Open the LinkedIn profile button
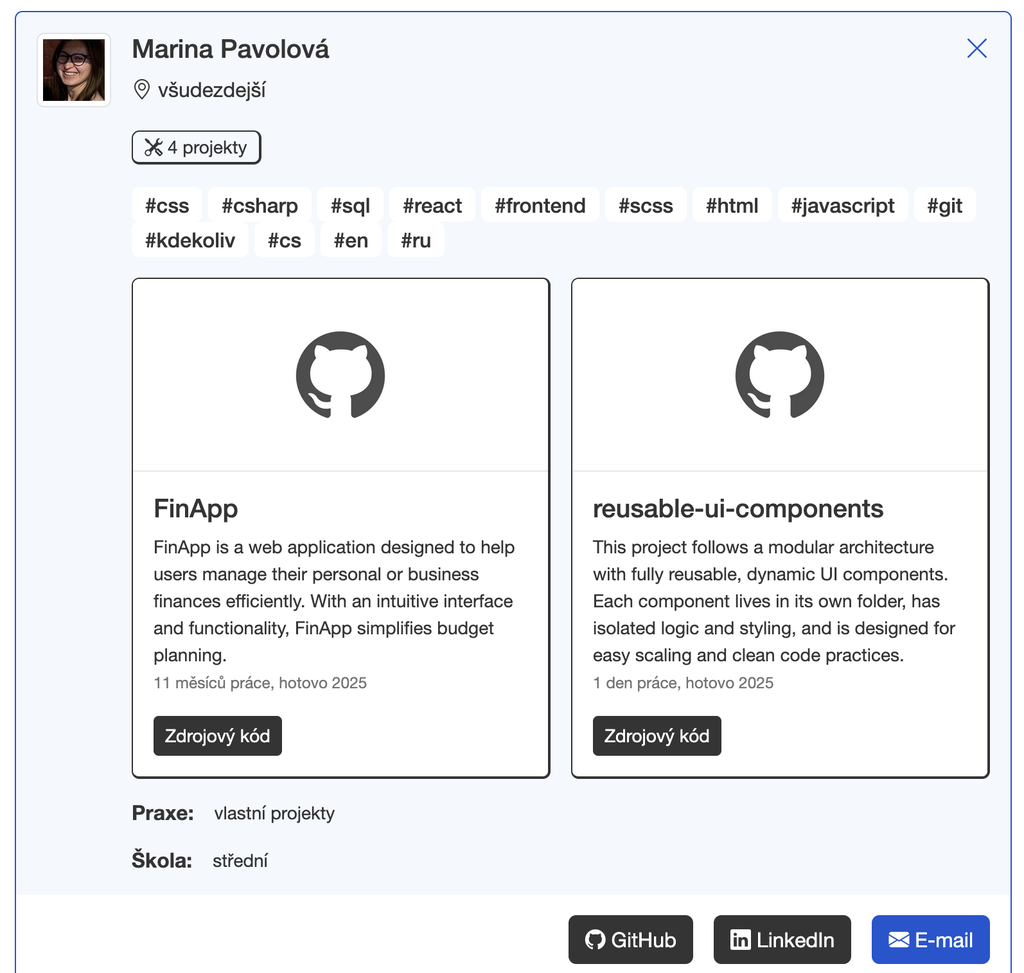Viewport: 1024px width, 973px height. pyautogui.click(x=782, y=940)
